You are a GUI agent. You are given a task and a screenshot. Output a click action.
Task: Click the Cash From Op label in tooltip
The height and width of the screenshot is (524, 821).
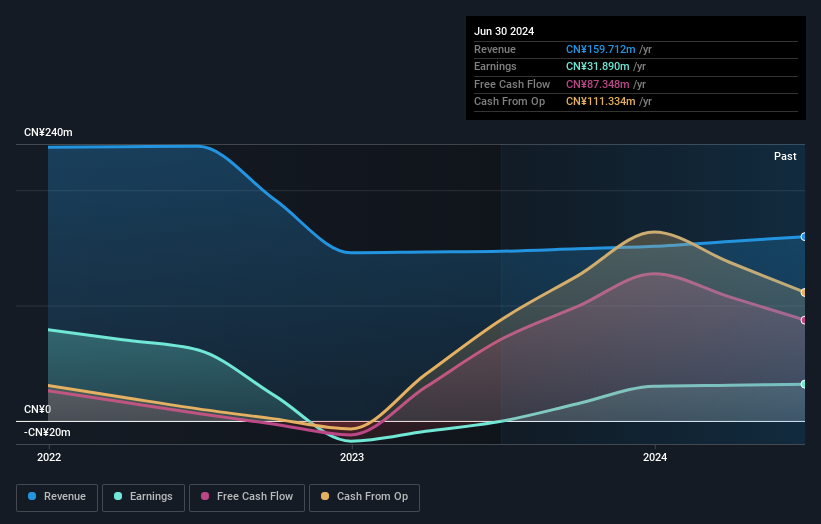click(x=509, y=102)
